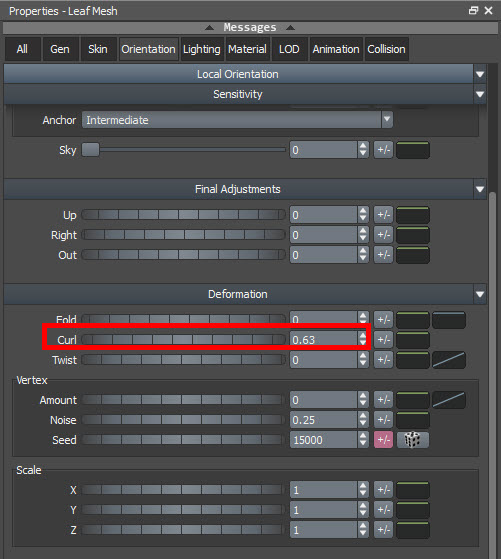501x559 pixels.
Task: Open the Up variance curve box
Action: click(x=413, y=215)
